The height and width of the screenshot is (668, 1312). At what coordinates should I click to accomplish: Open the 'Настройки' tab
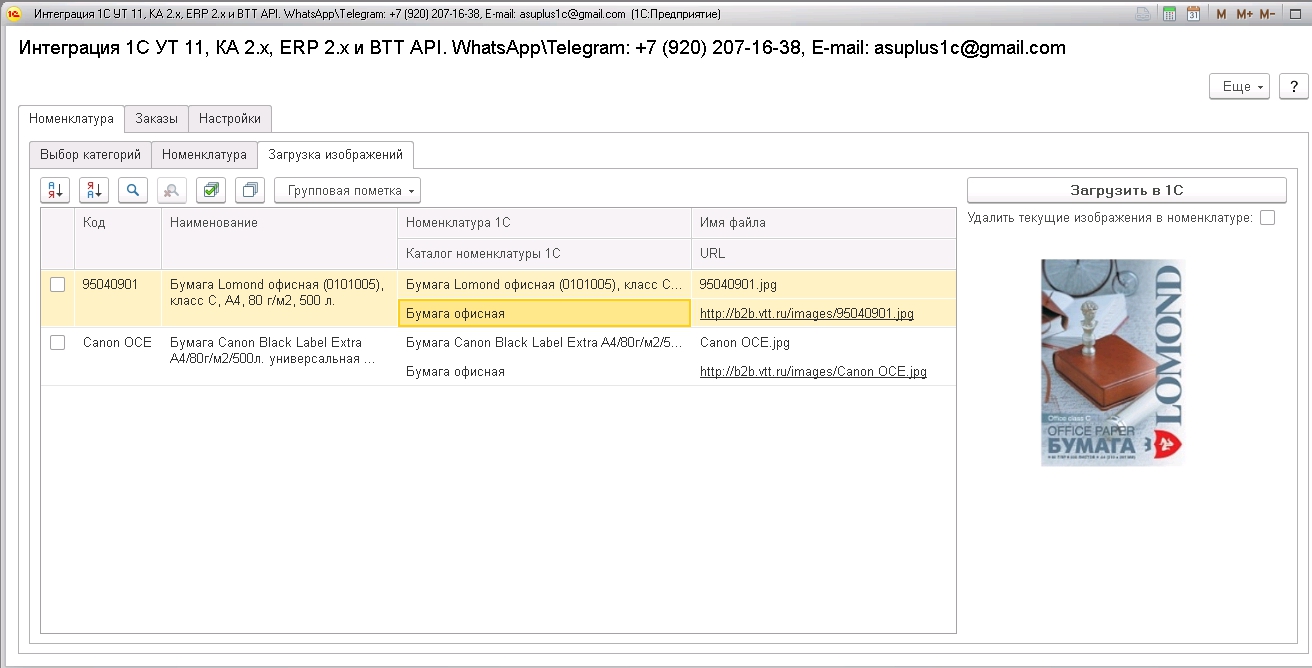[x=230, y=119]
